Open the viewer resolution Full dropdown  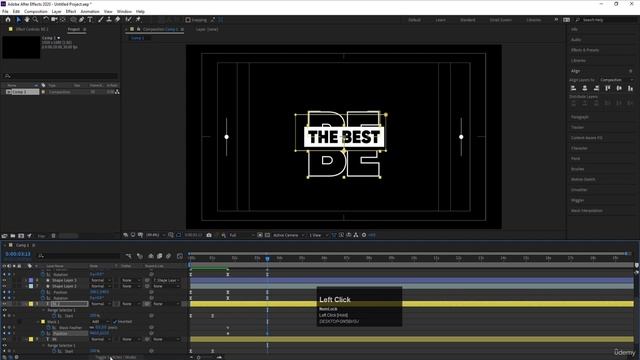point(241,235)
